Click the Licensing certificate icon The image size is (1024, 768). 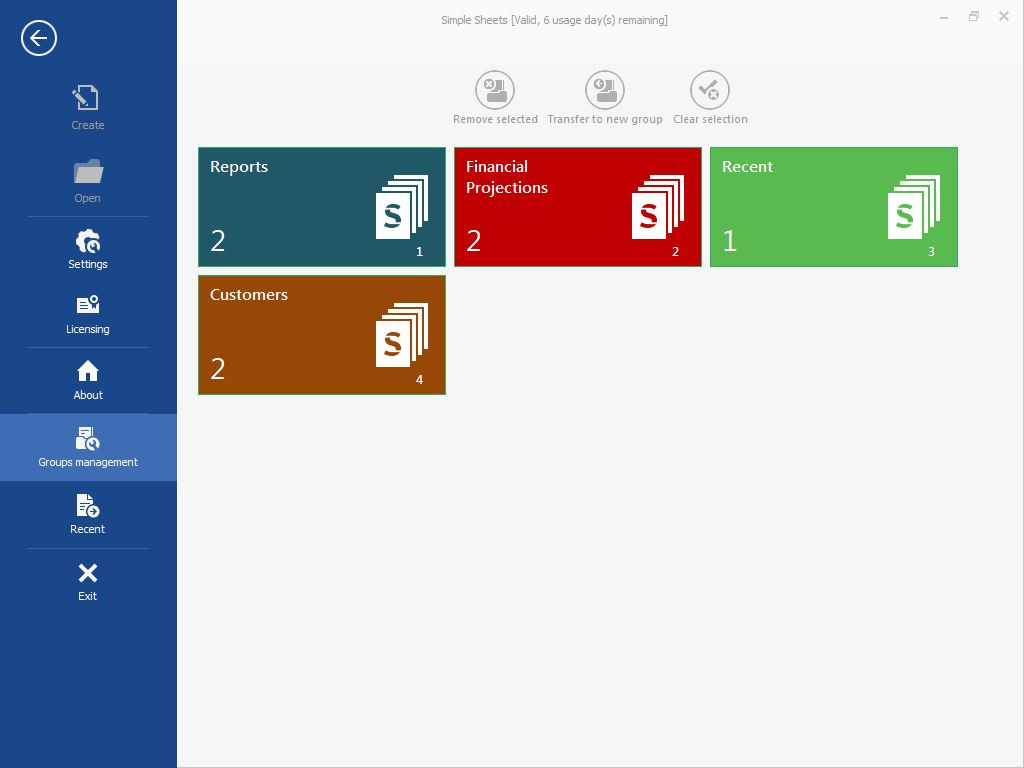88,305
